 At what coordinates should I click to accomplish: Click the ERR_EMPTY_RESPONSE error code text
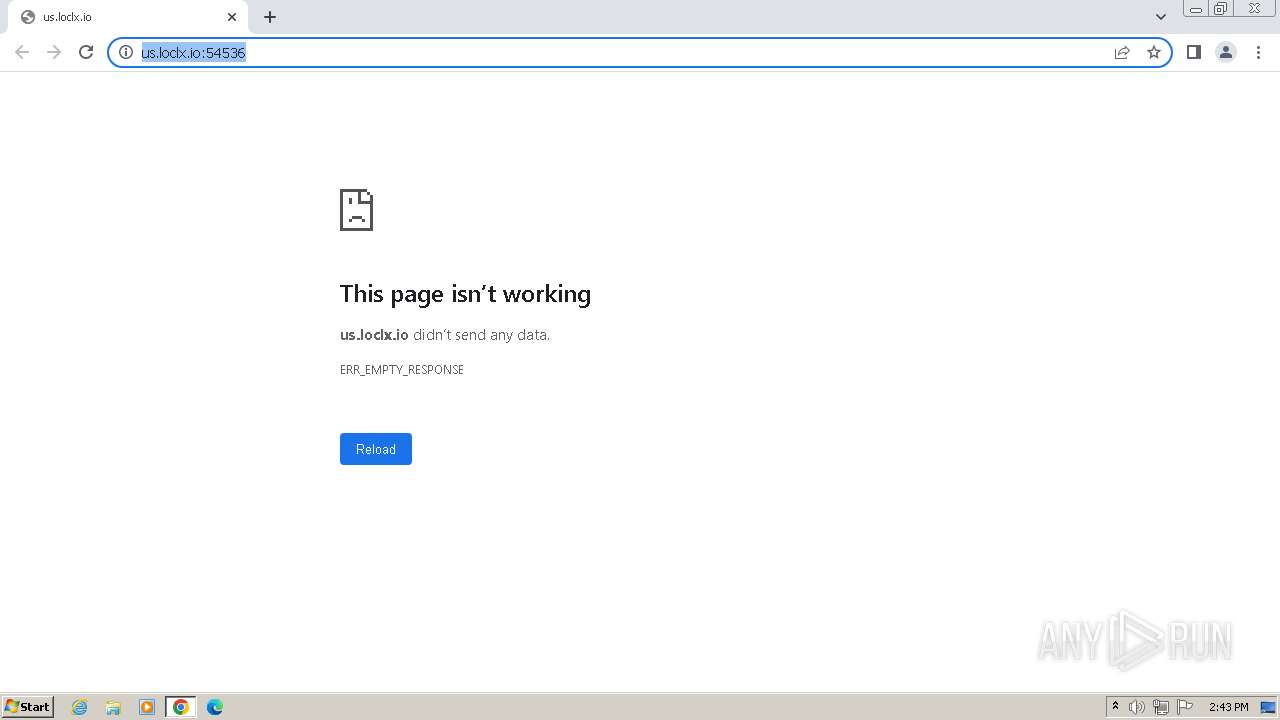click(x=402, y=370)
